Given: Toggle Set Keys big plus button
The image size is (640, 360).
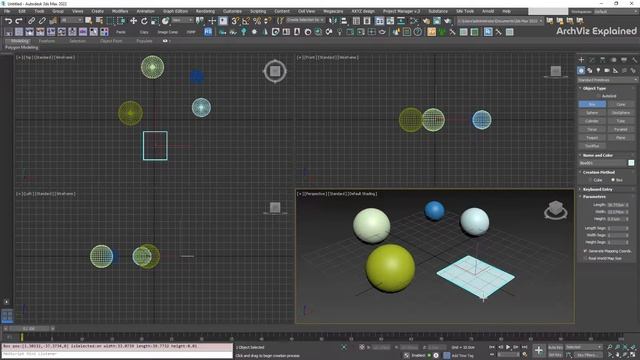Looking at the screenshot, I should [x=539, y=350].
